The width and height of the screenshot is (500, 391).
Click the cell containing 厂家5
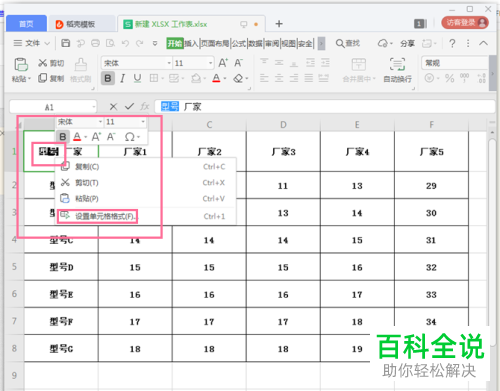(x=431, y=152)
